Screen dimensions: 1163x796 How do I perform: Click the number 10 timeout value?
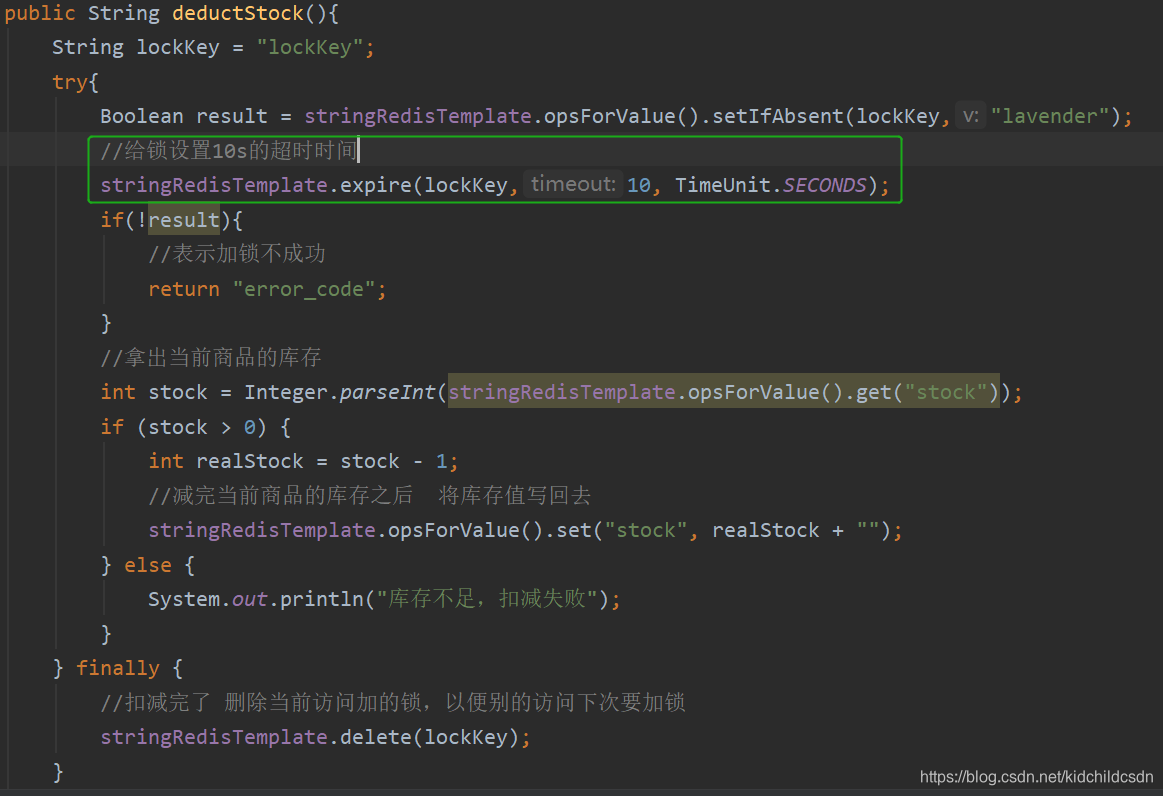[x=639, y=185]
